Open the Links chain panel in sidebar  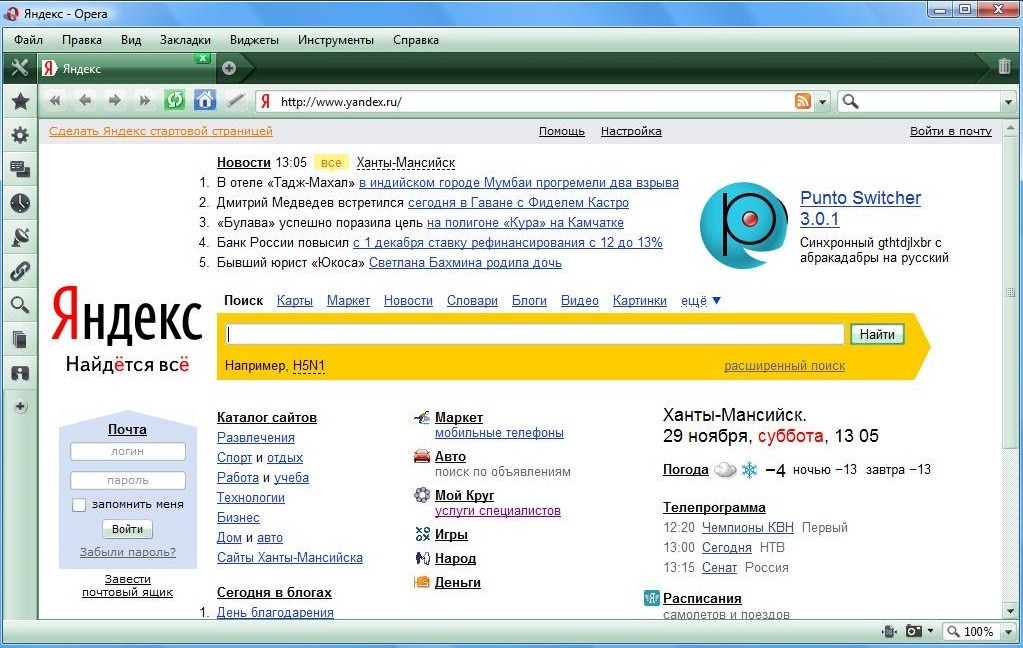pos(20,271)
